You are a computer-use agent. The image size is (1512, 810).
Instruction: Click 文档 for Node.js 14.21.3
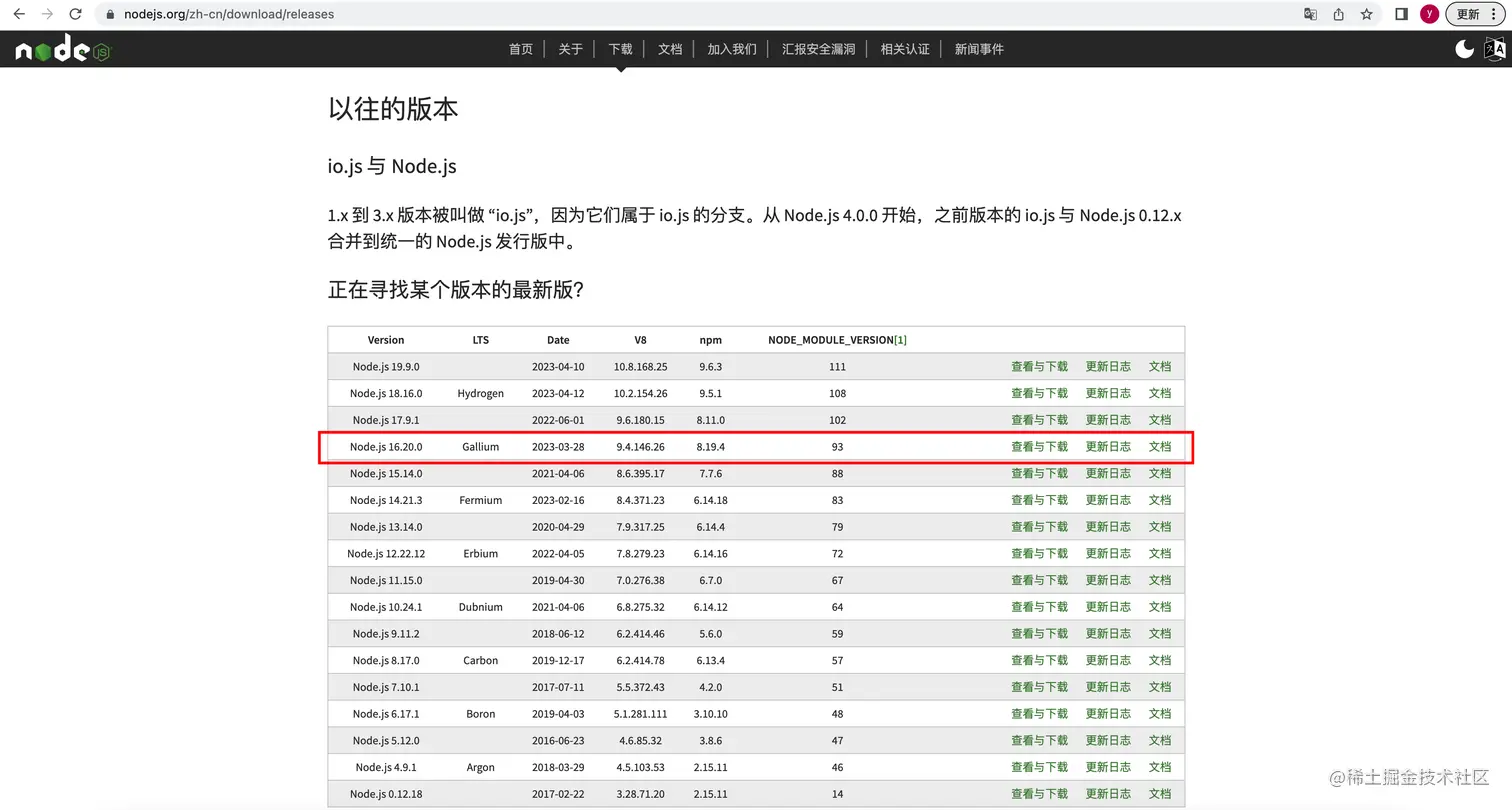pyautogui.click(x=1160, y=500)
